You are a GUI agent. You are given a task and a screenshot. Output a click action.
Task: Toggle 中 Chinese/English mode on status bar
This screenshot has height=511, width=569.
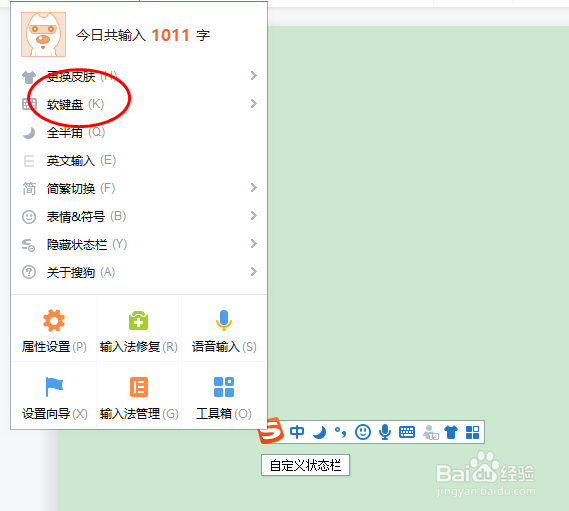pos(297,432)
